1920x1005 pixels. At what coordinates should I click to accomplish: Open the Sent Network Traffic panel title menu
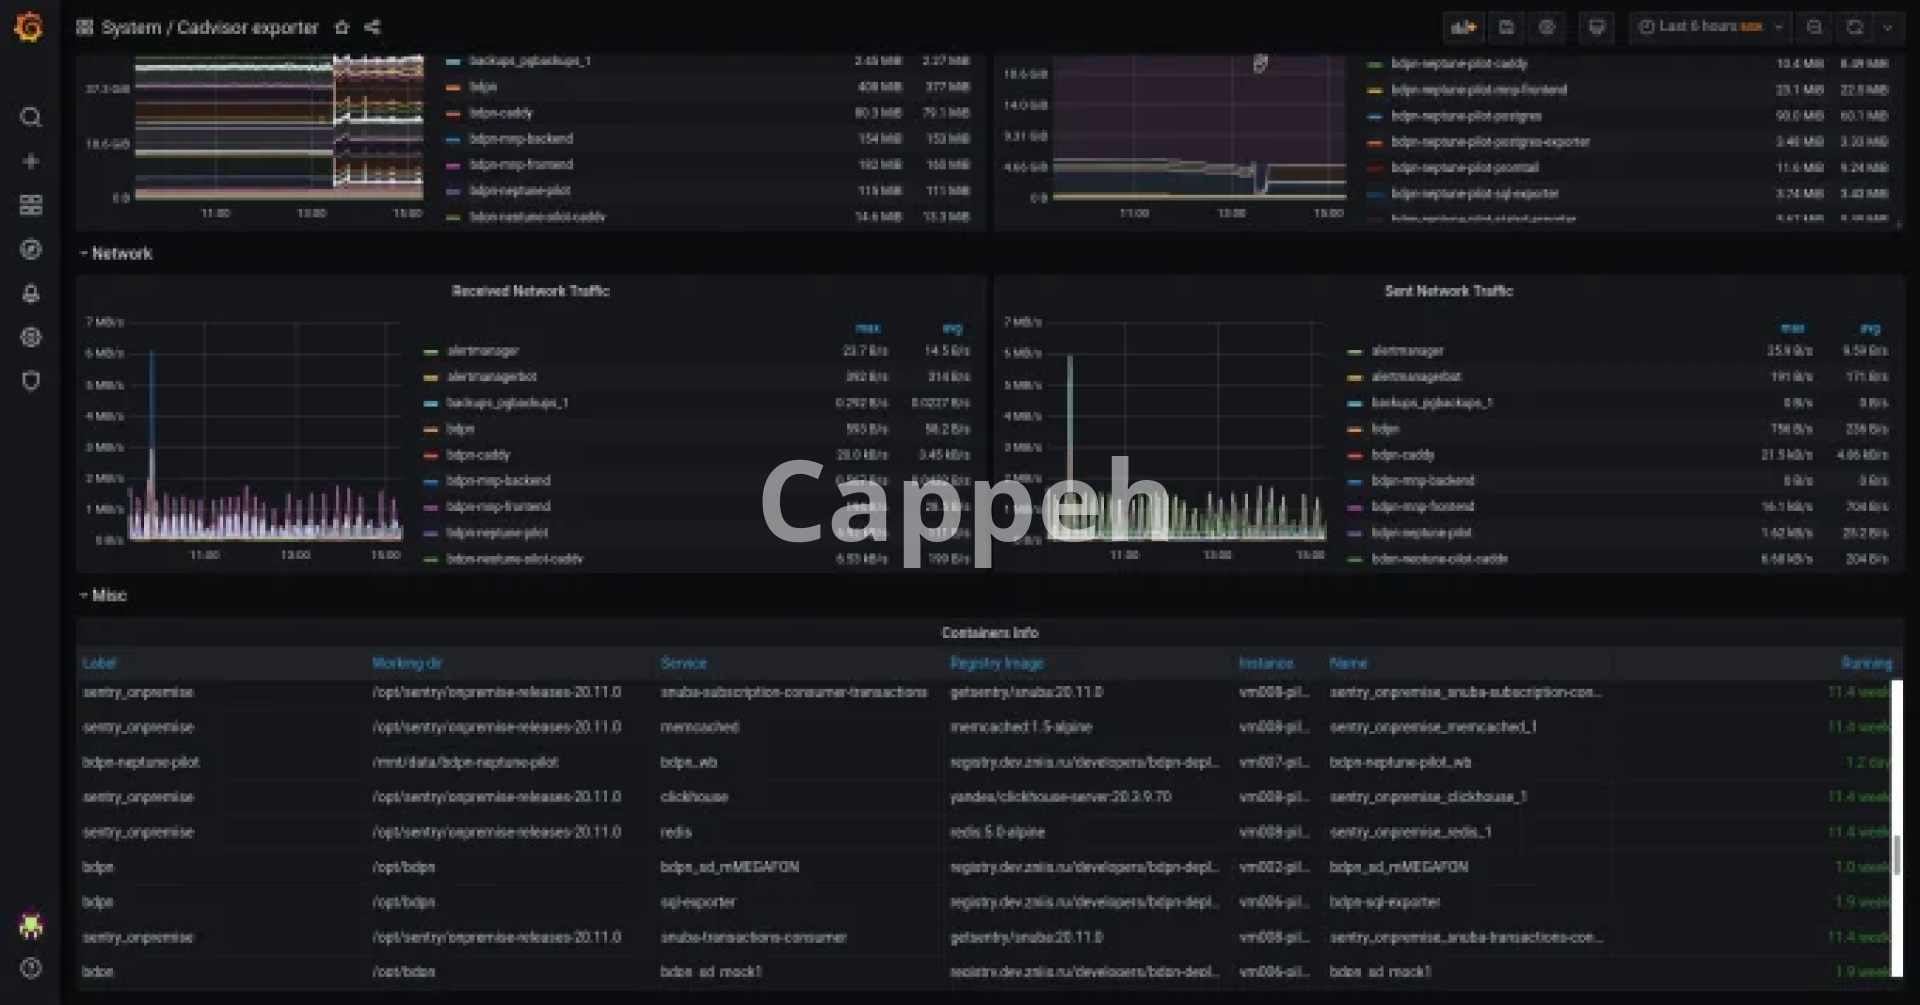click(1448, 291)
